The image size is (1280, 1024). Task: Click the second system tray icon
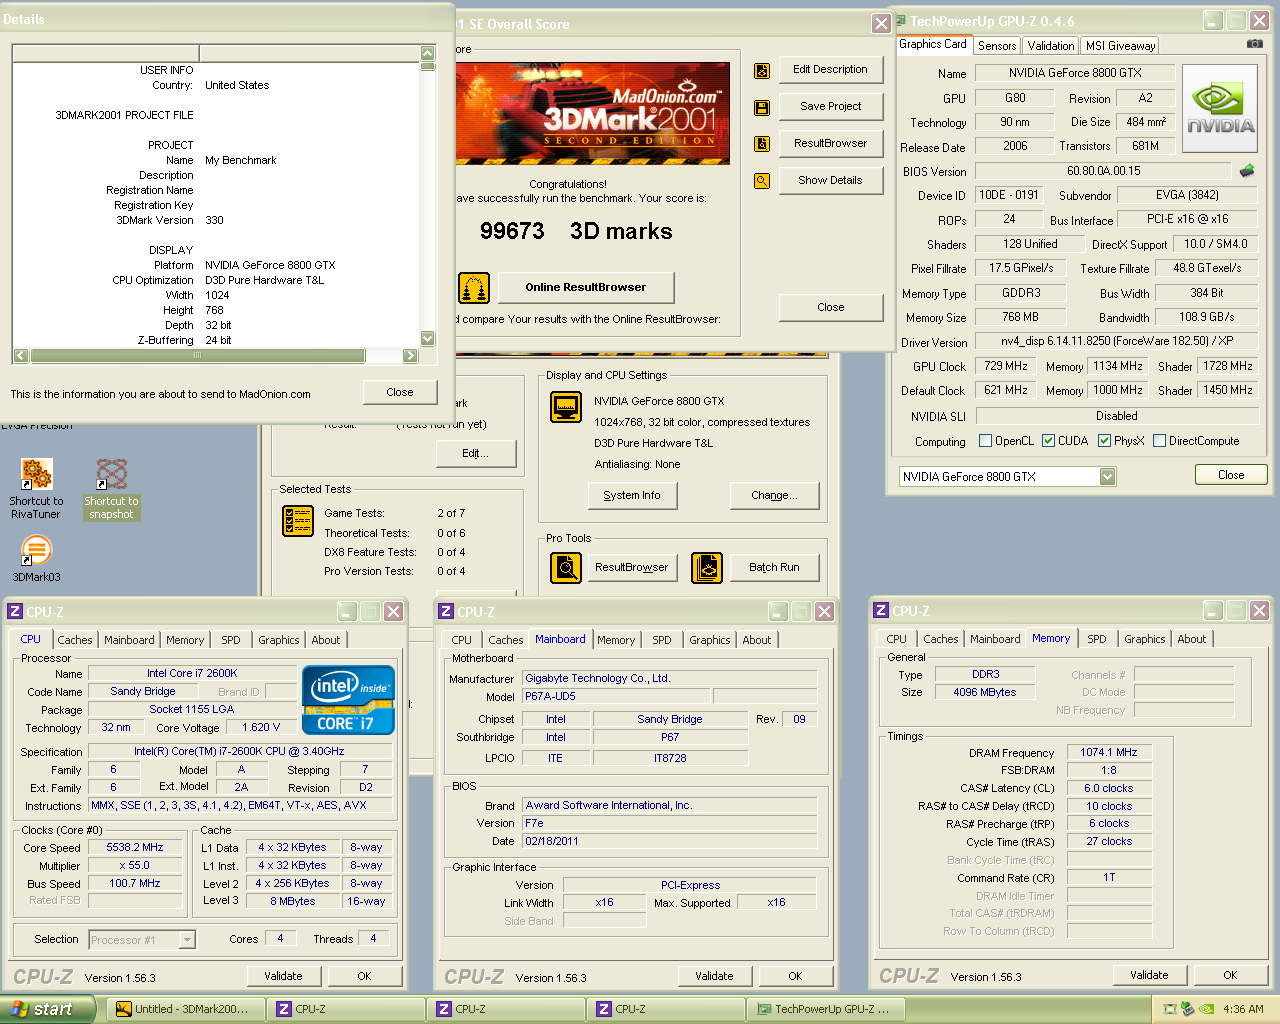click(1188, 1009)
